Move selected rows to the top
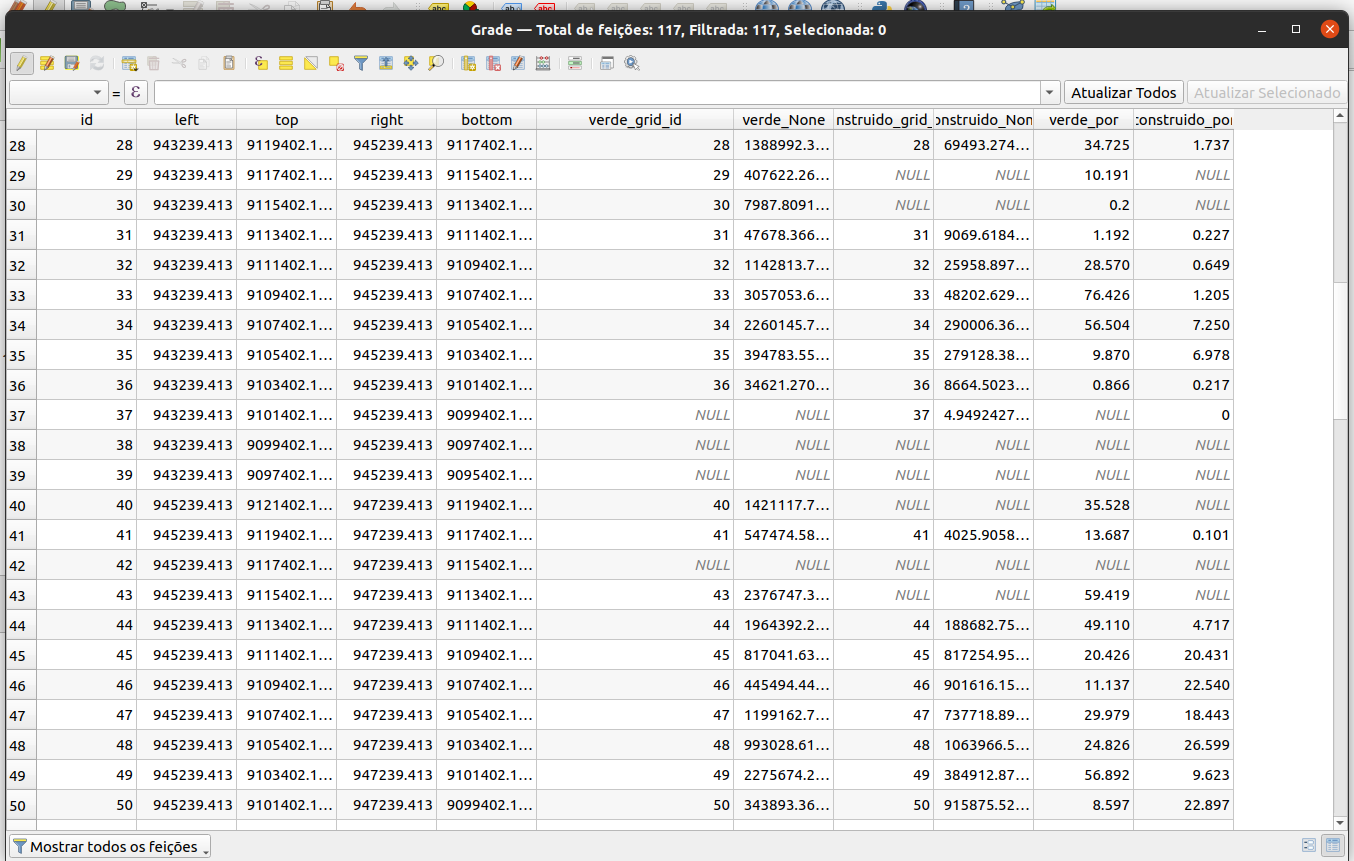Screen dimensions: 1354x861 click(386, 63)
